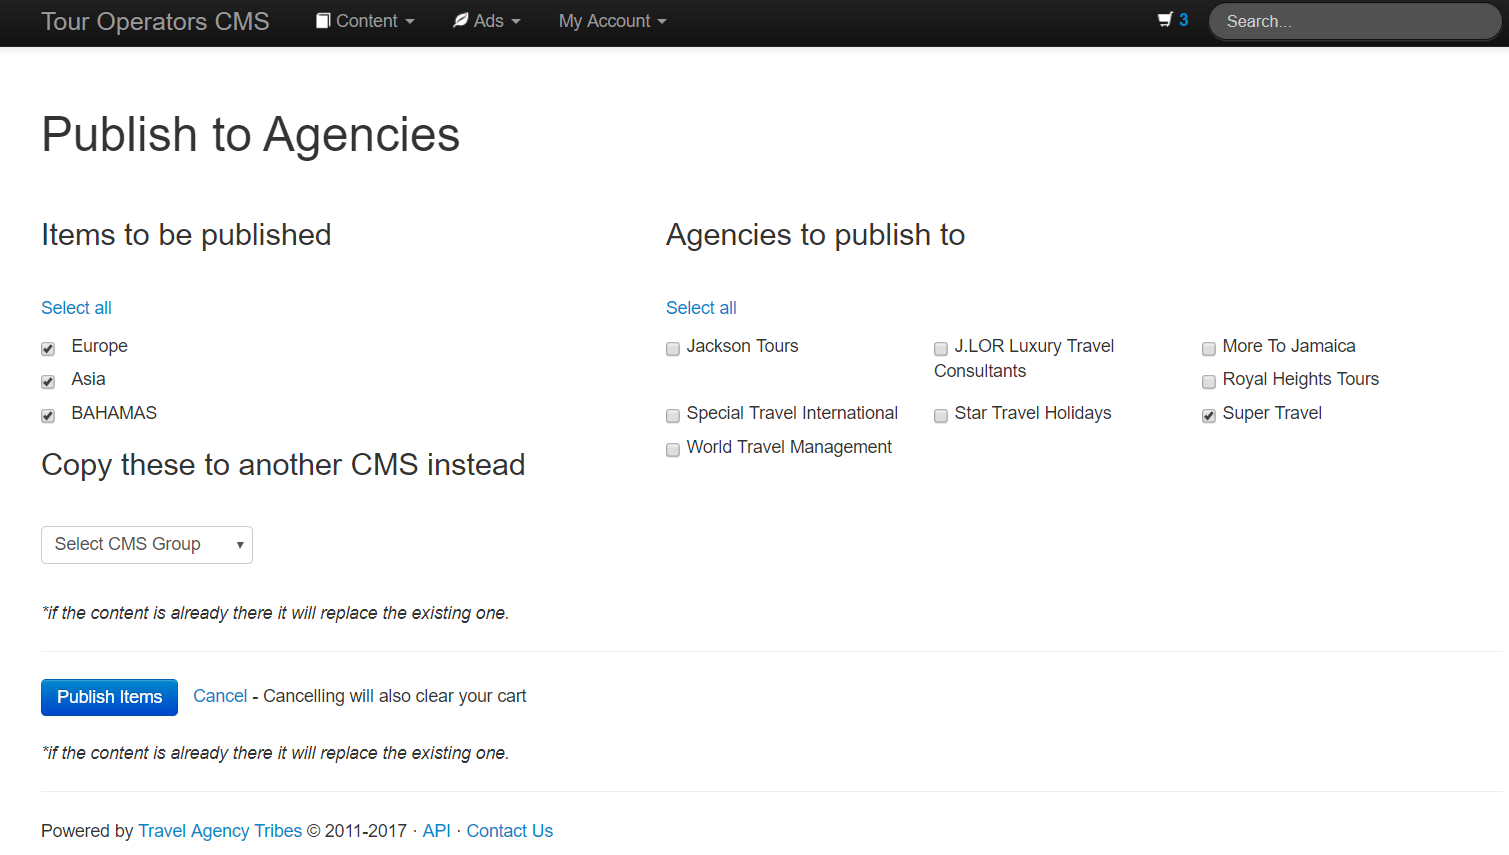The width and height of the screenshot is (1509, 855).
Task: Deselect the Super Travel checkbox
Action: (1209, 416)
